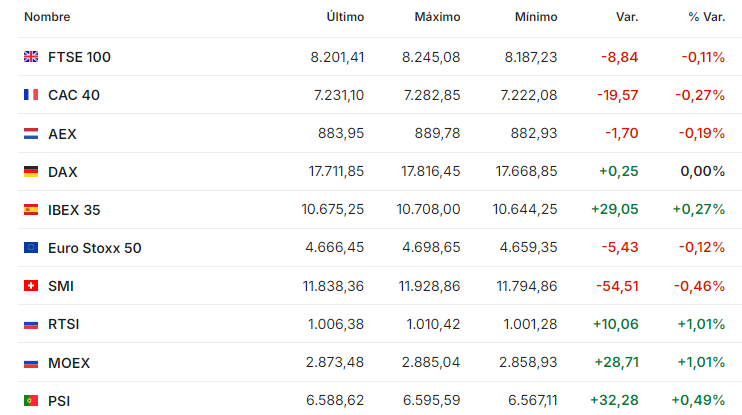This screenshot has width=742, height=415.
Task: Click the UK flag icon beside FTSE 100
Action: click(x=31, y=57)
